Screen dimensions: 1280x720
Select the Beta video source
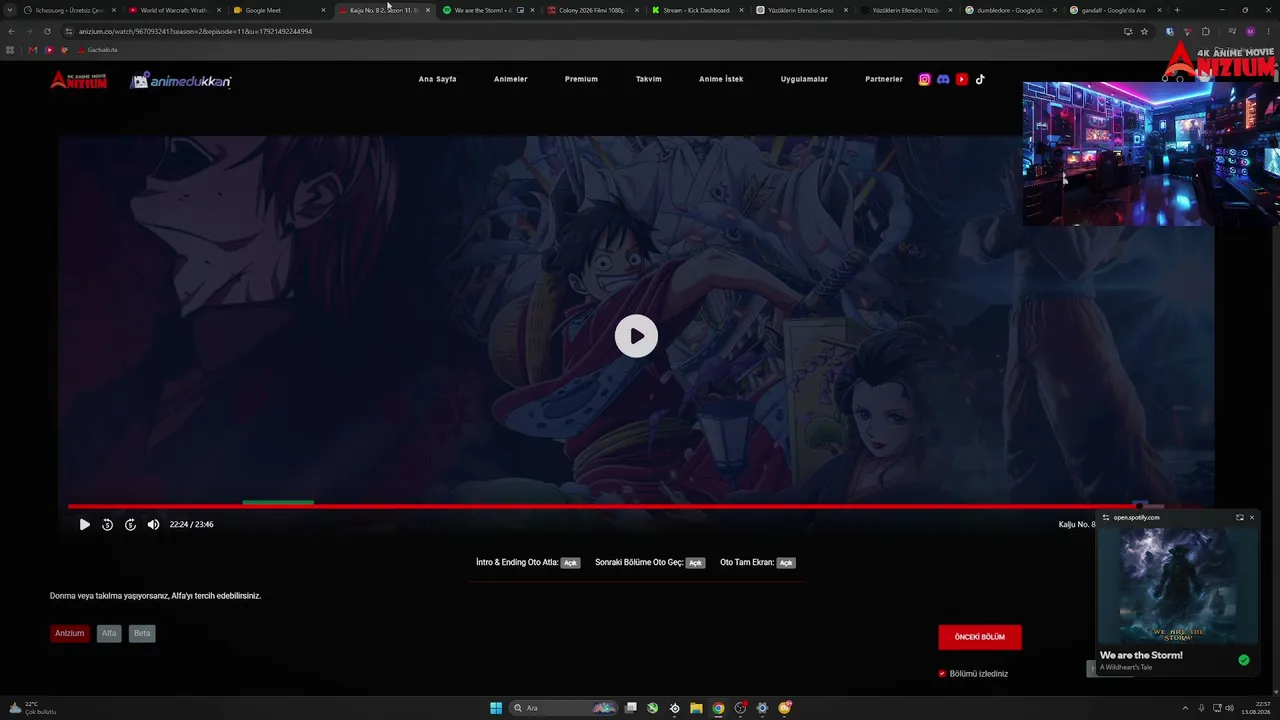[x=142, y=633]
